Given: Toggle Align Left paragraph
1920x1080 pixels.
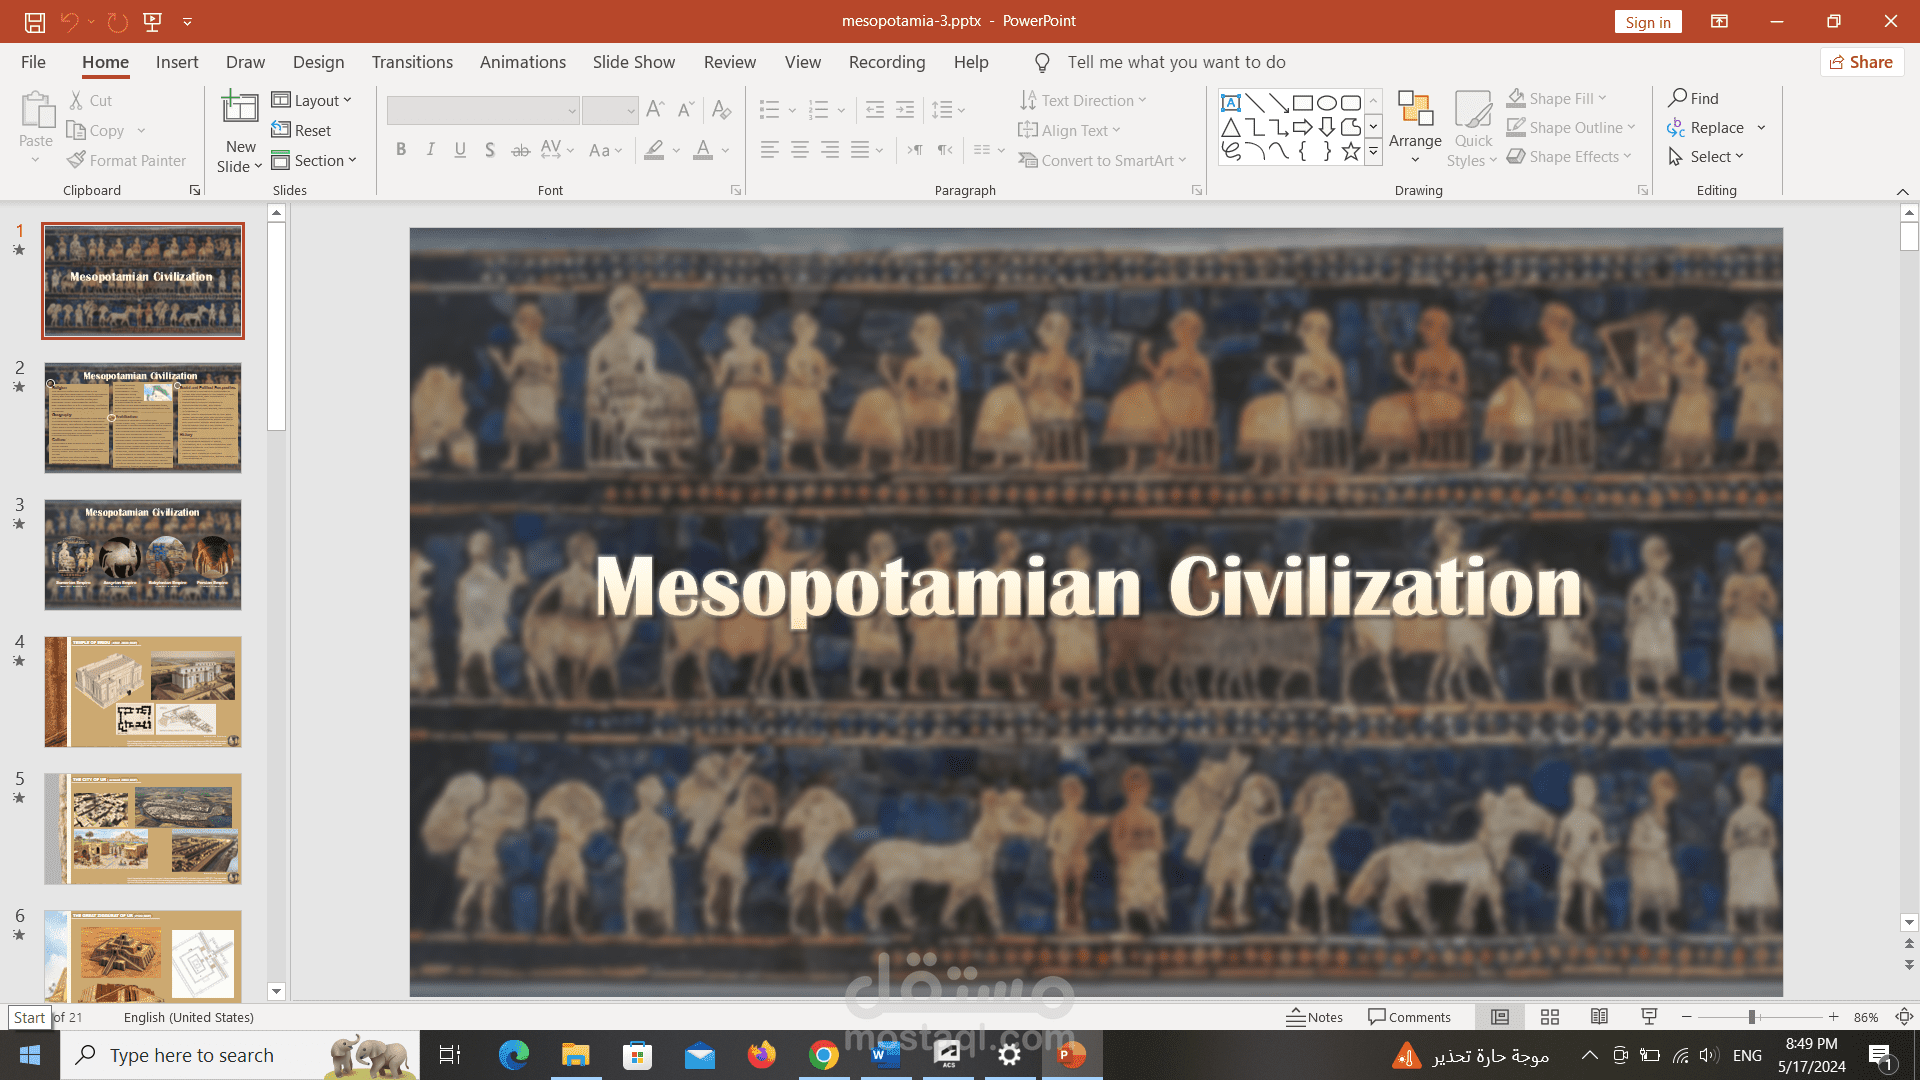Looking at the screenshot, I should coord(769,150).
